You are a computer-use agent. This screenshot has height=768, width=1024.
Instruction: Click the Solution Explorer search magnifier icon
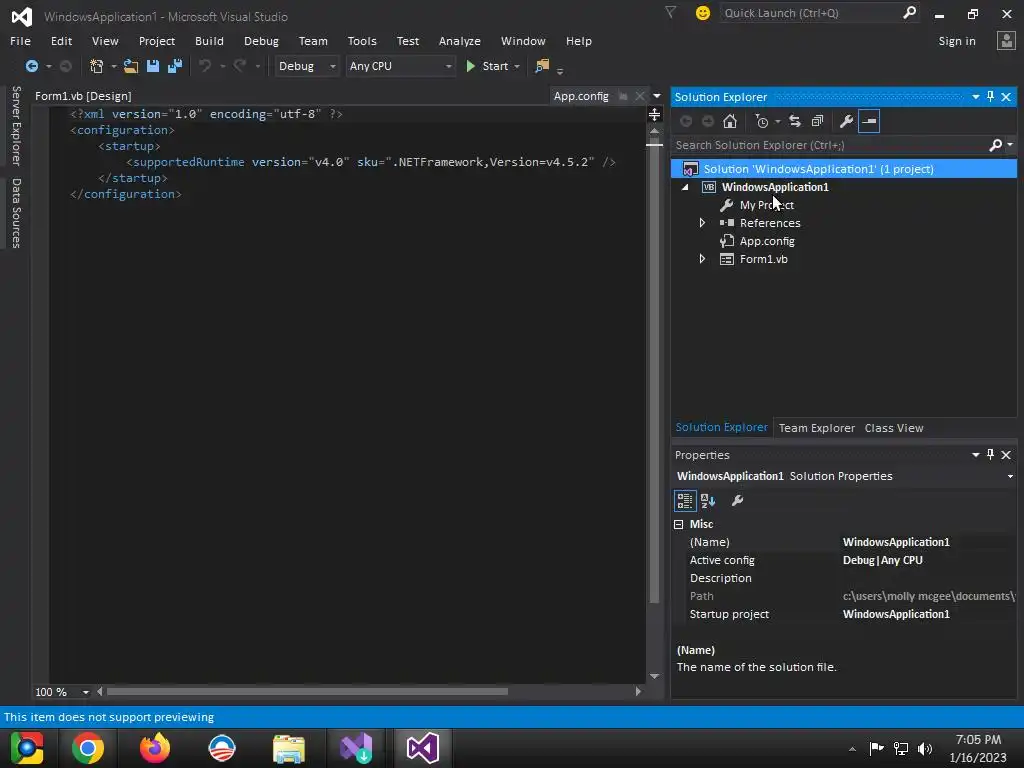click(995, 145)
